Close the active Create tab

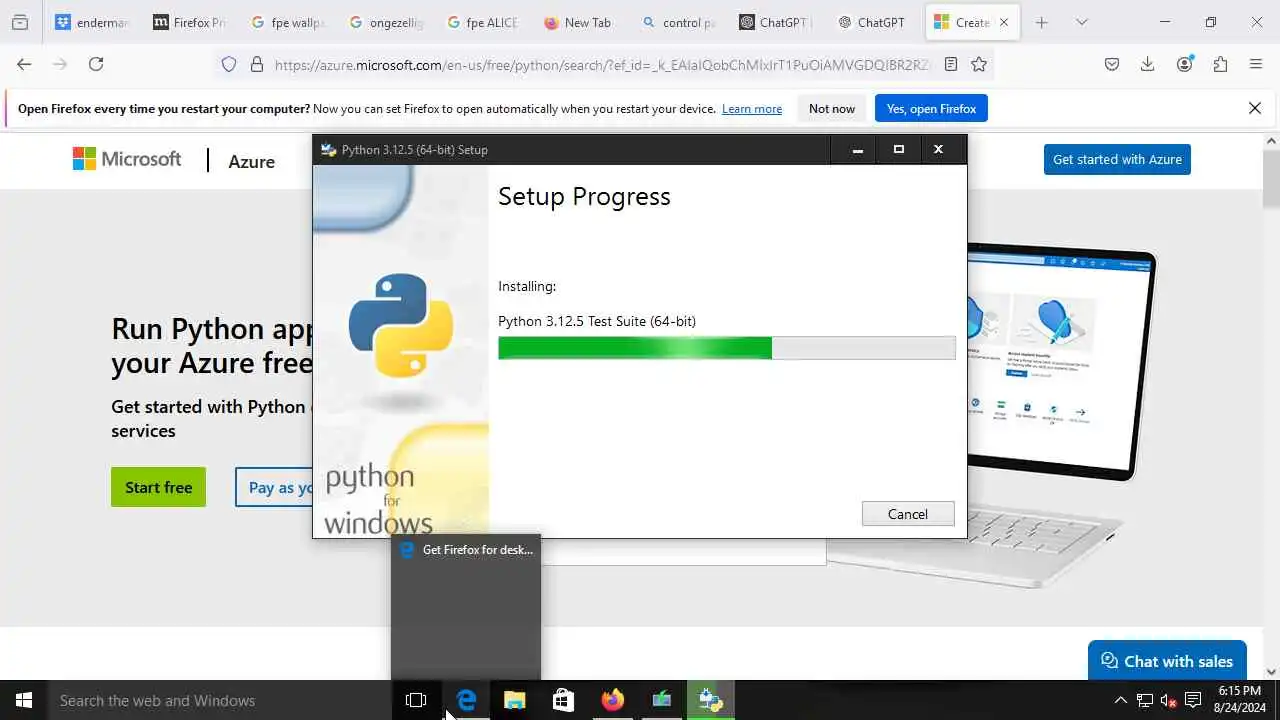coord(1004,22)
